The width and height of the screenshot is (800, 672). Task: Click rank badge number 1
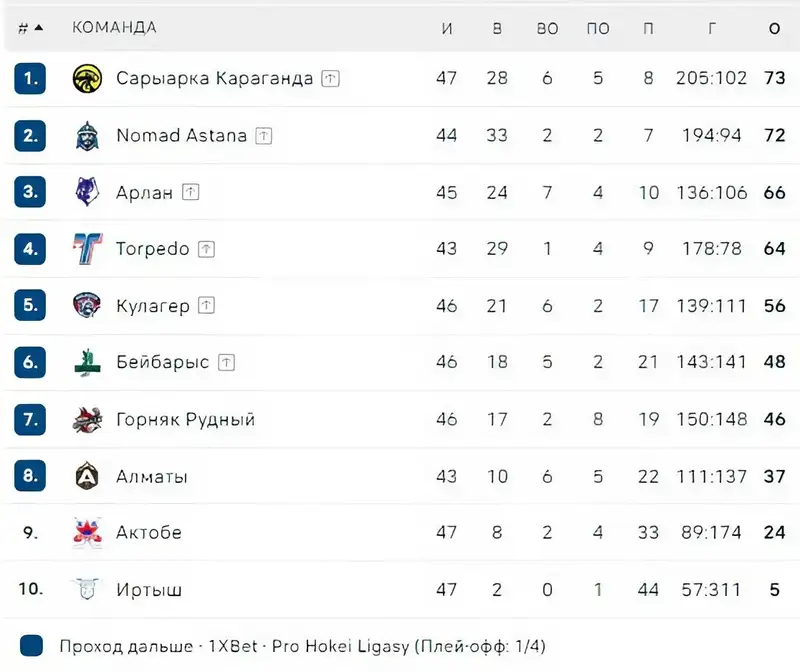coord(31,78)
